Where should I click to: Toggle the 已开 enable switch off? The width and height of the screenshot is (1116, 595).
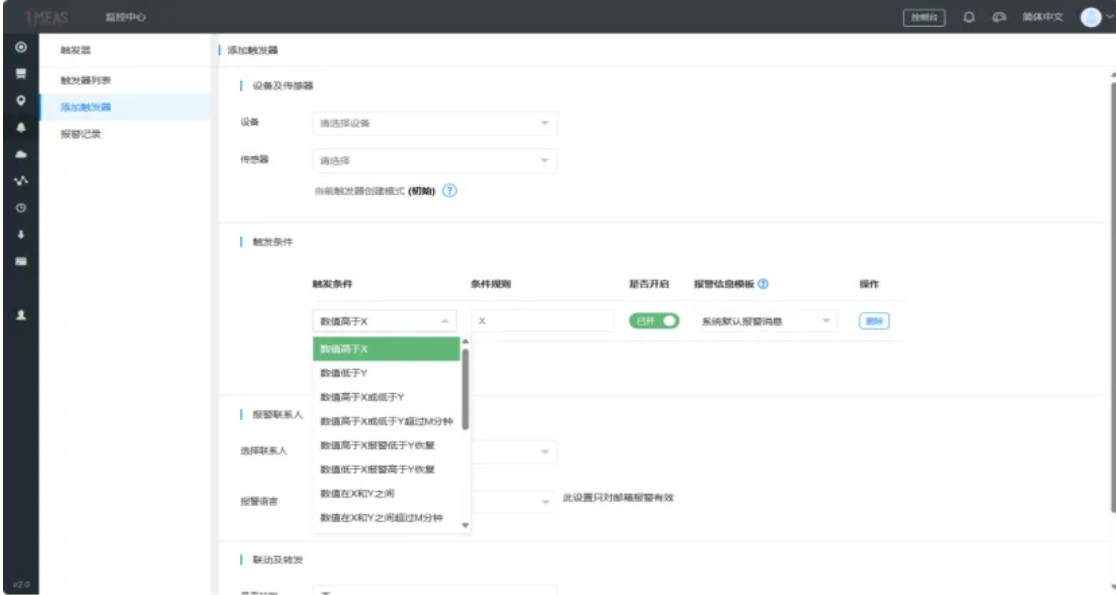(653, 321)
